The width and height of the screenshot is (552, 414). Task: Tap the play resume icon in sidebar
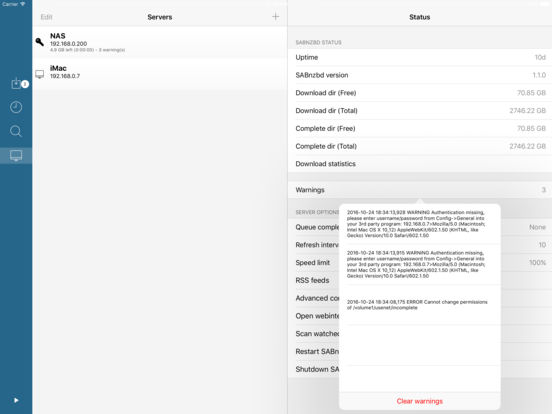tap(16, 400)
